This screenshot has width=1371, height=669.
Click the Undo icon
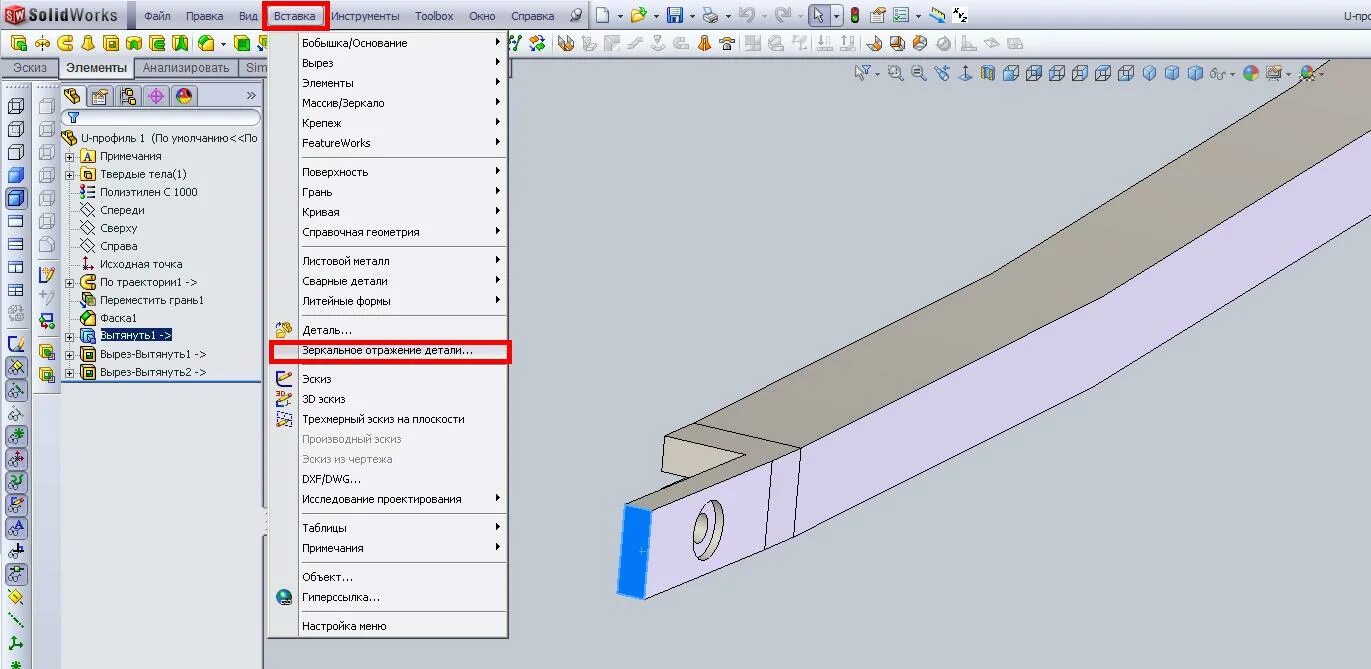(x=746, y=15)
